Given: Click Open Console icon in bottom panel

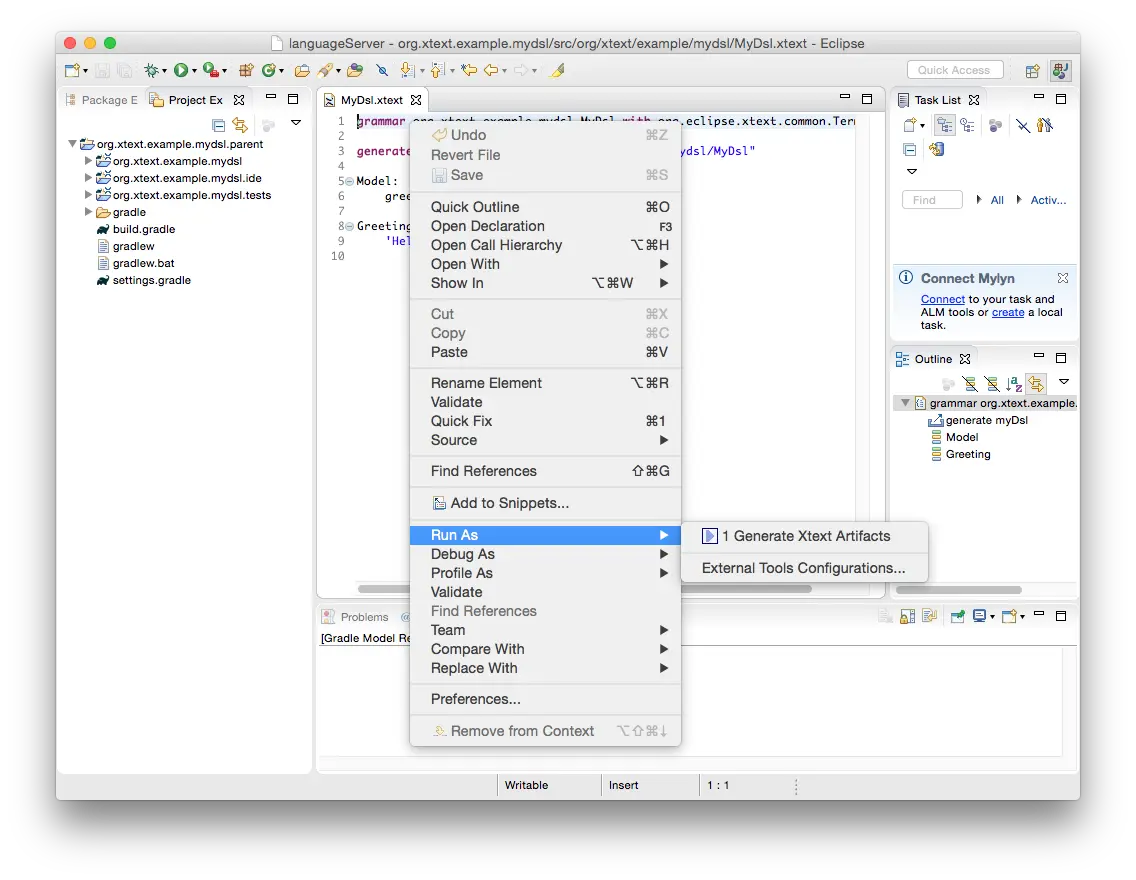Looking at the screenshot, I should (x=1009, y=616).
